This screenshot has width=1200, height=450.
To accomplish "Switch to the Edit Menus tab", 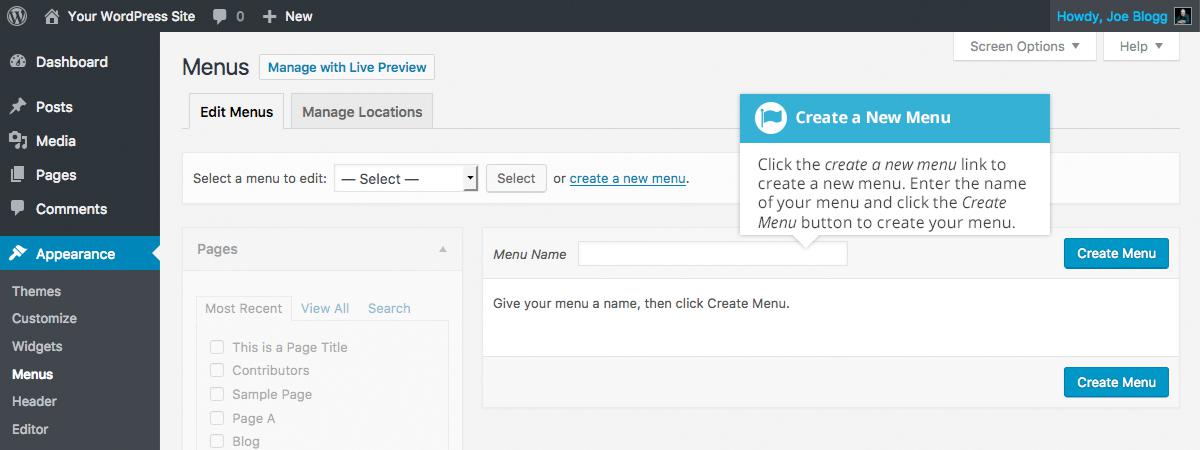I will pos(236,112).
